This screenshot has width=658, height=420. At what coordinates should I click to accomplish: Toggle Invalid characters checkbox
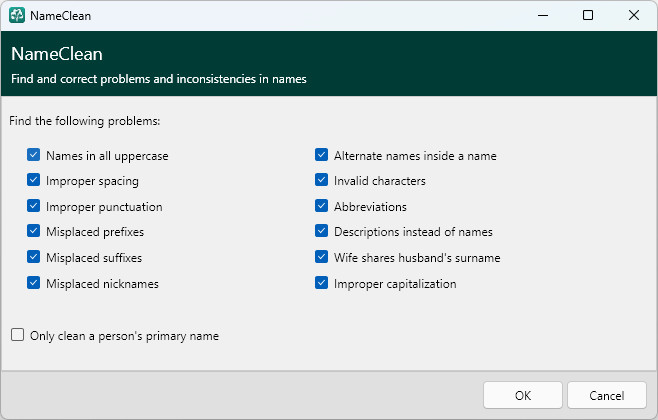321,180
